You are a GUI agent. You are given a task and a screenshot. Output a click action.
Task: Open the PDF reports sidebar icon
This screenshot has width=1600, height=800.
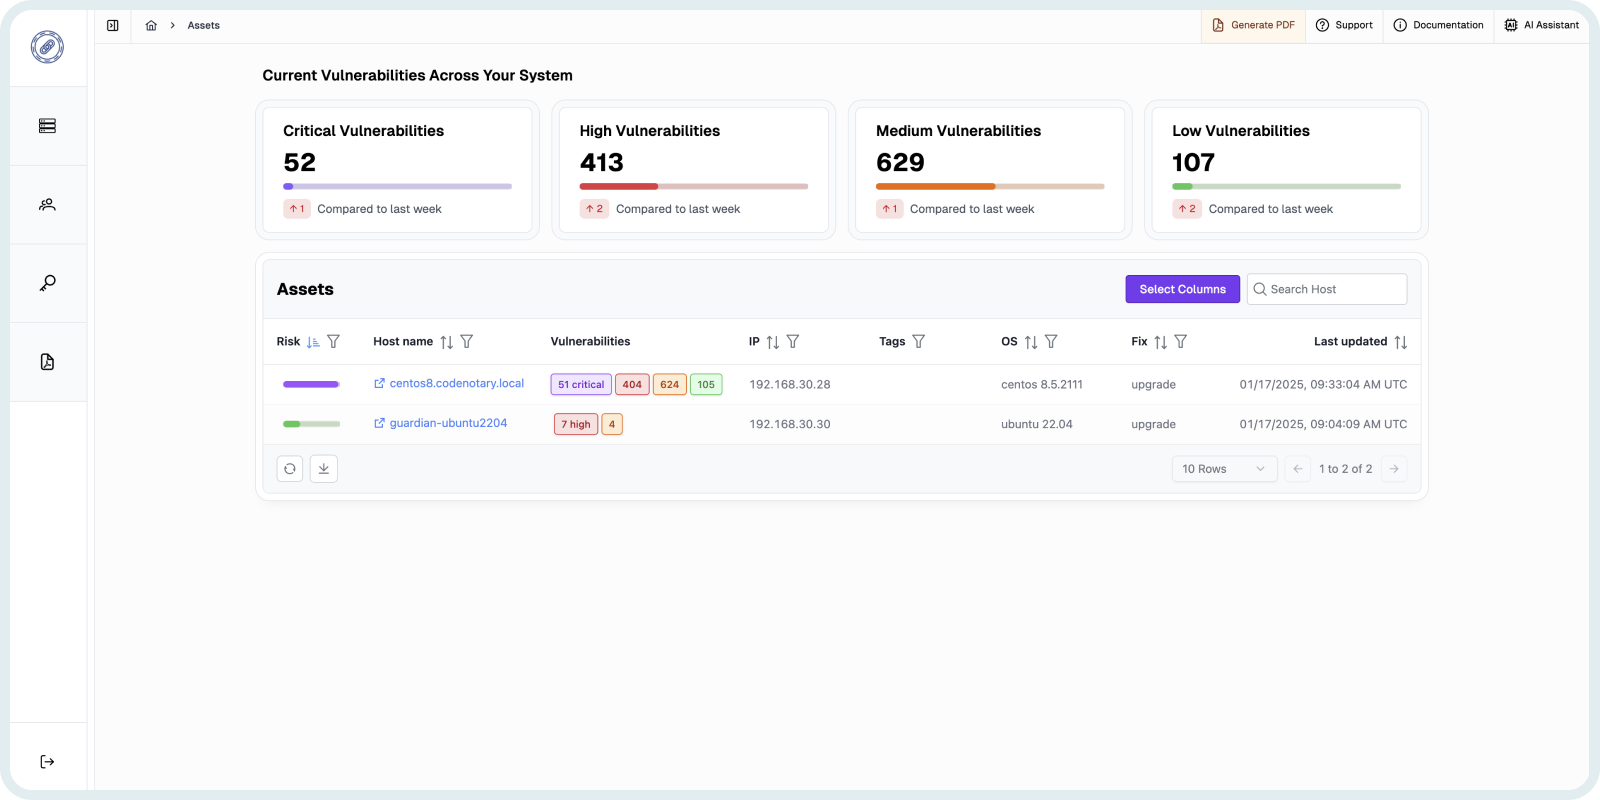(47, 362)
